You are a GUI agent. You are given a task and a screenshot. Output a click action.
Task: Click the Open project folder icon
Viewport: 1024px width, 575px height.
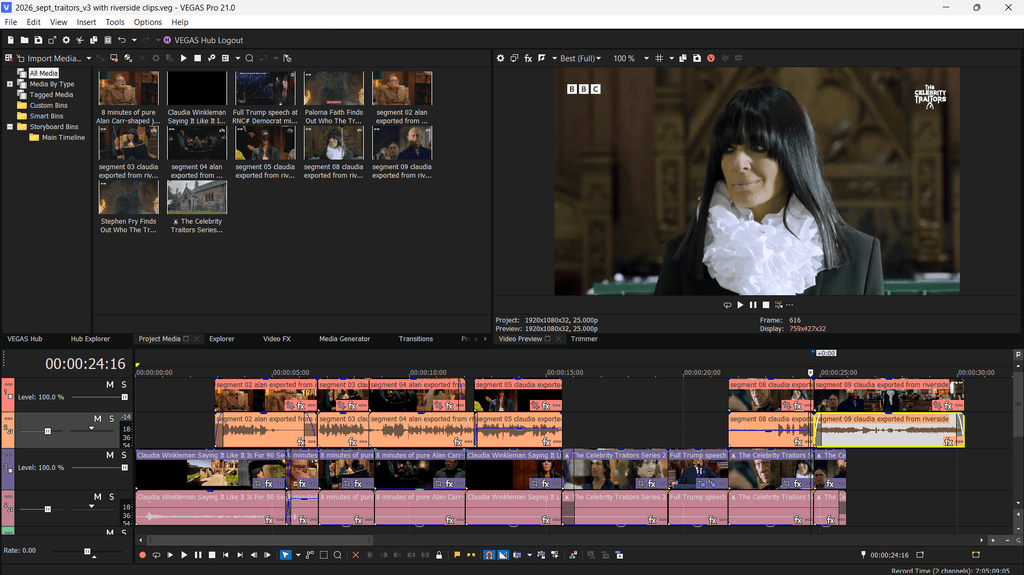point(24,40)
